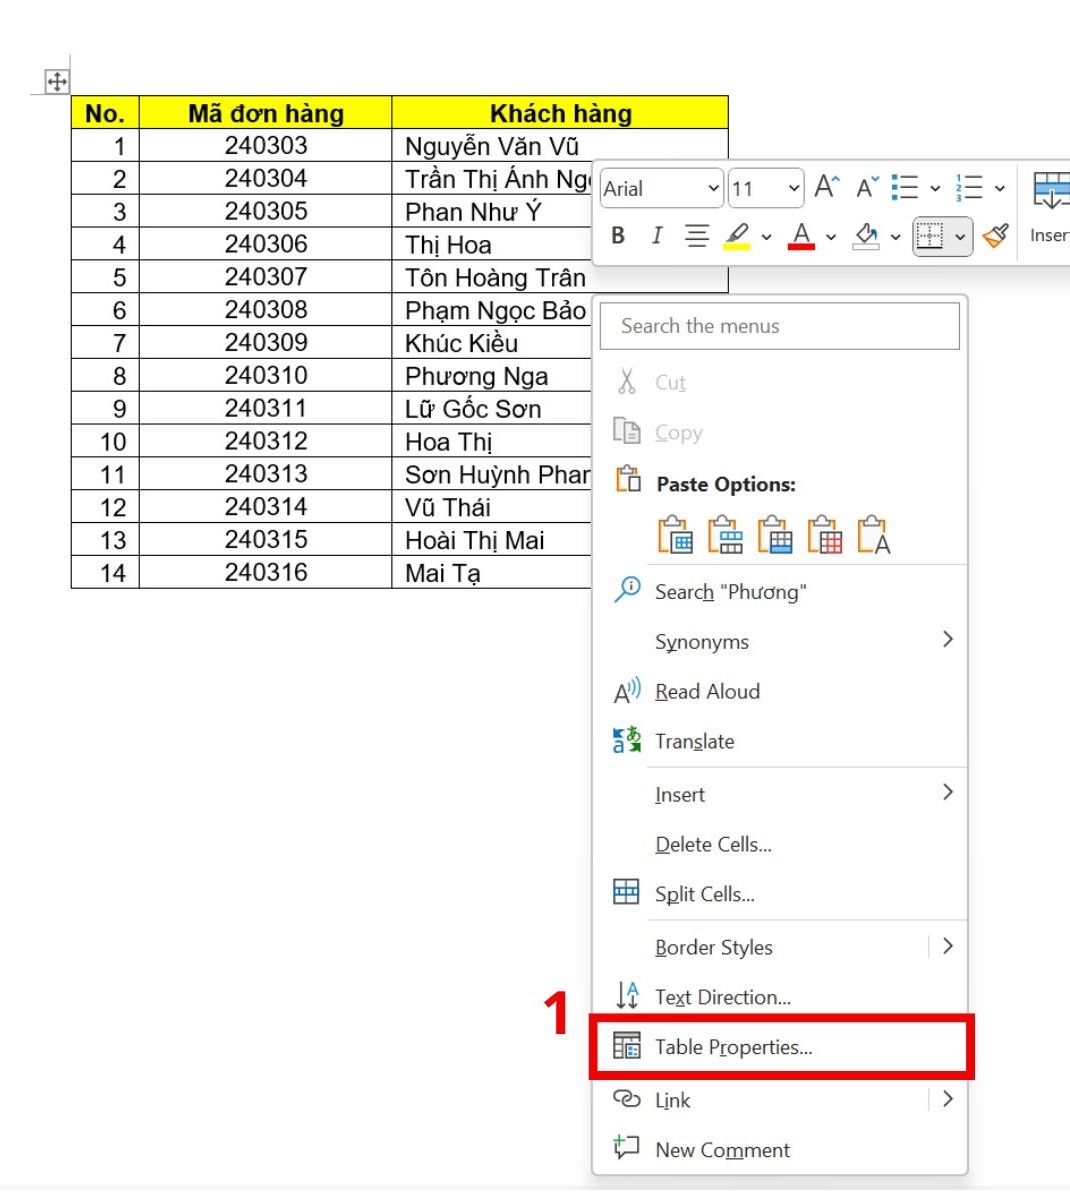Select the first paste option icon
Image resolution: width=1070 pixels, height=1200 pixels.
(x=675, y=535)
